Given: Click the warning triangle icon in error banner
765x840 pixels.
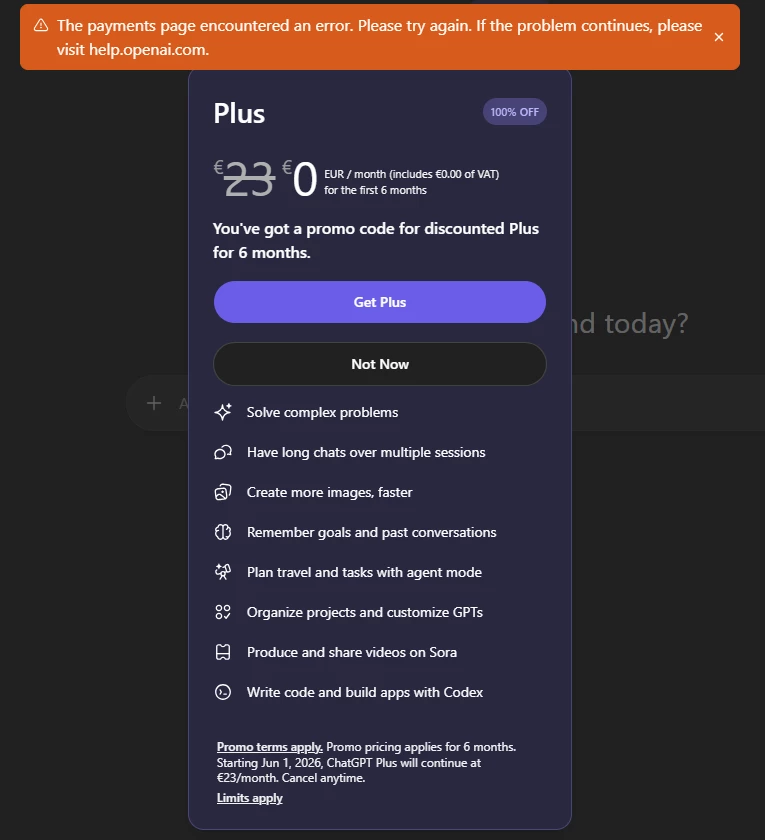Looking at the screenshot, I should [x=40, y=25].
